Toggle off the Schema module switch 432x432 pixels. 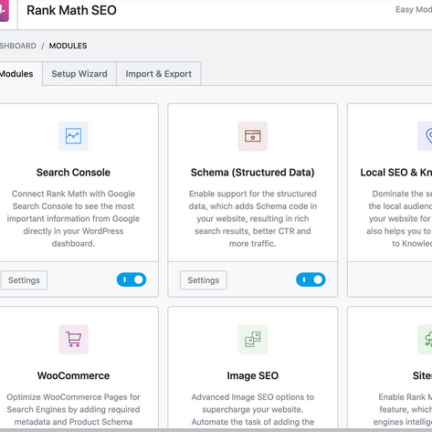click(x=311, y=280)
